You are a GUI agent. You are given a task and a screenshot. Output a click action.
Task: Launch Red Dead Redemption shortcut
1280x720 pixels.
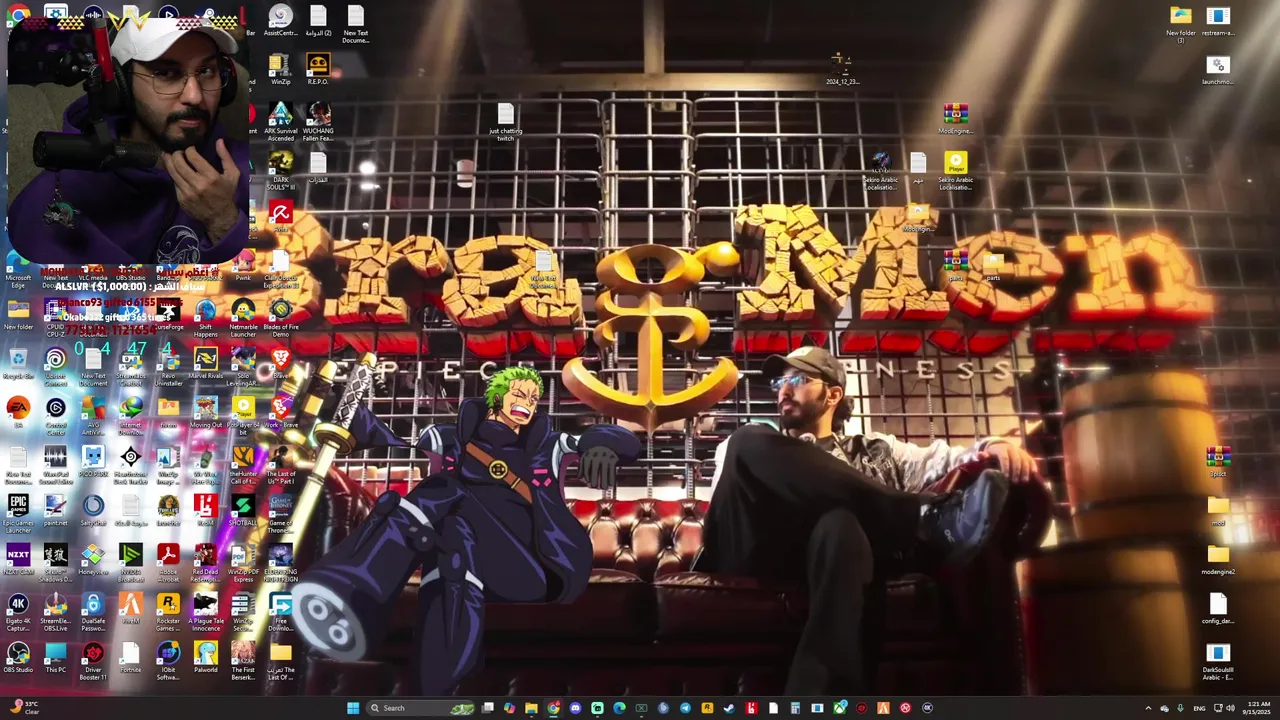pos(206,562)
